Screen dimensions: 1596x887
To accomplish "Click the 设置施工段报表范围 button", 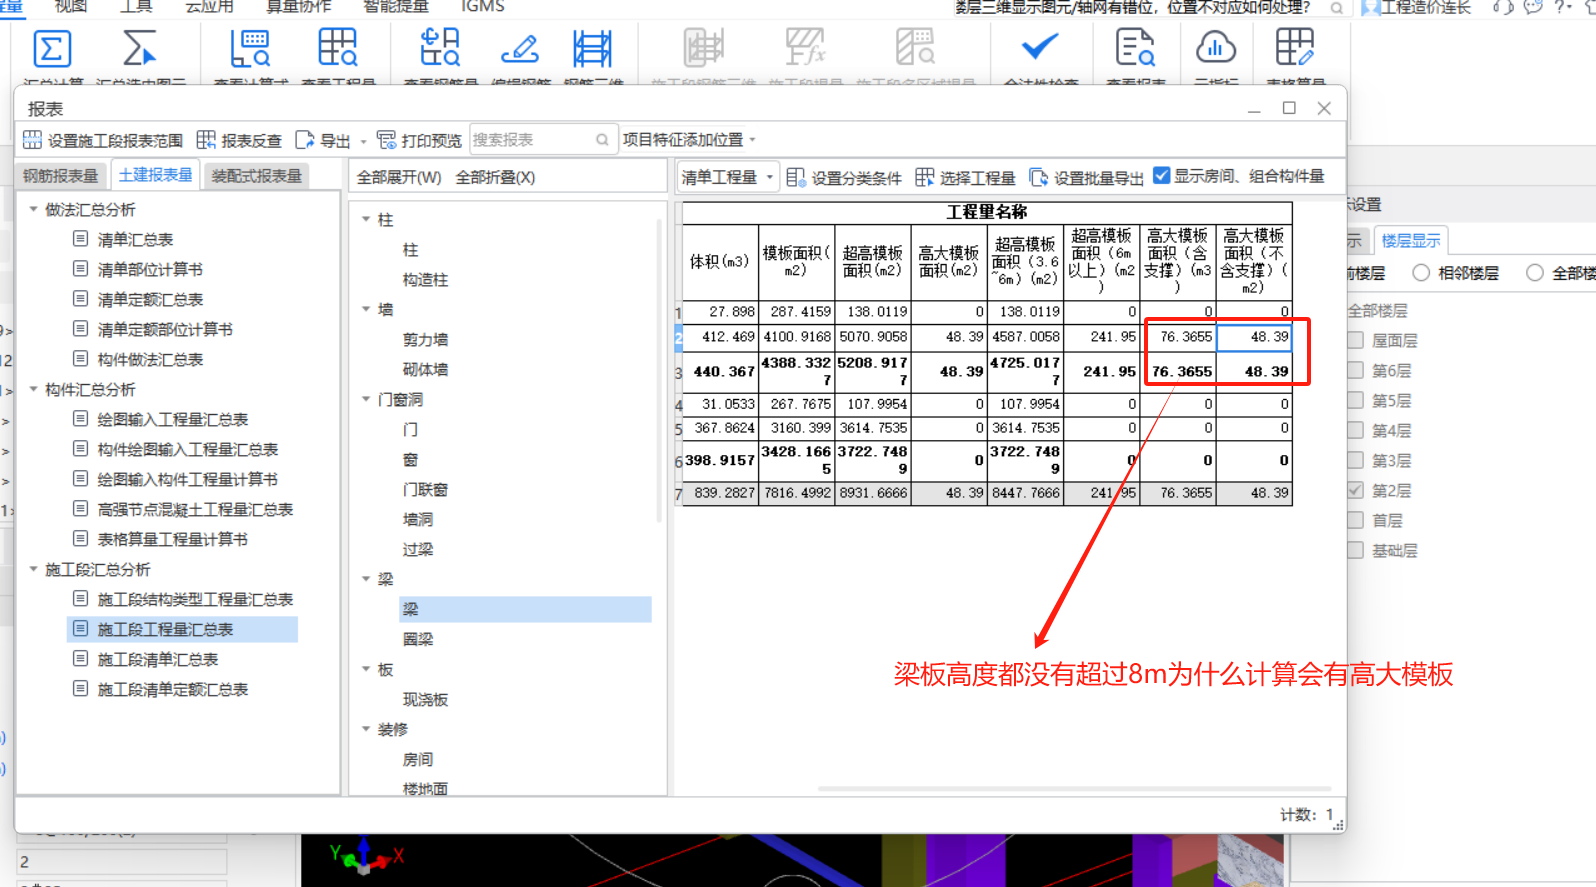I will tap(103, 141).
